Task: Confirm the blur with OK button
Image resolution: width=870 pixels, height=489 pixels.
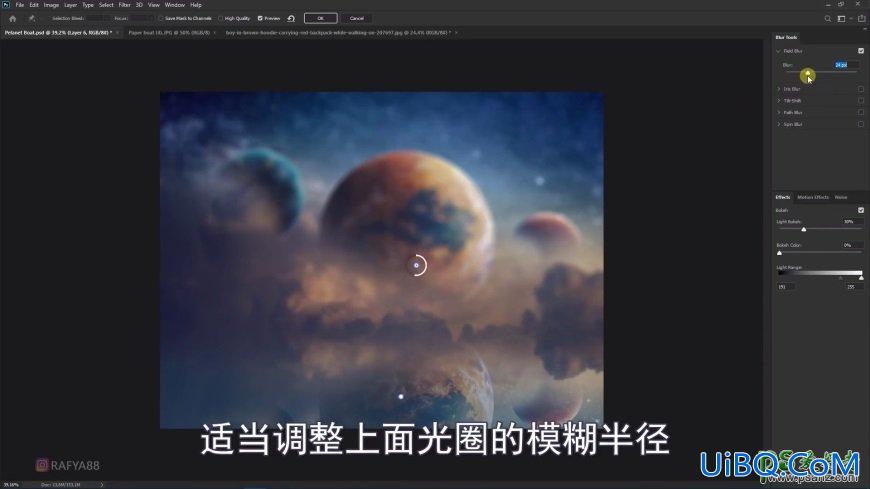Action: [321, 18]
